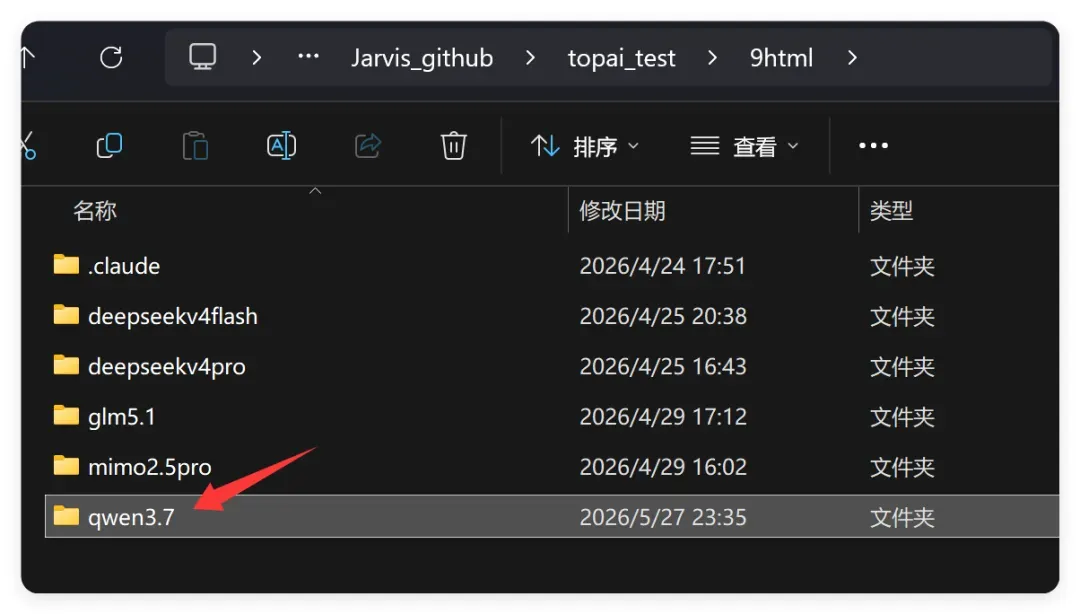Select the .claude folder name

click(x=124, y=266)
